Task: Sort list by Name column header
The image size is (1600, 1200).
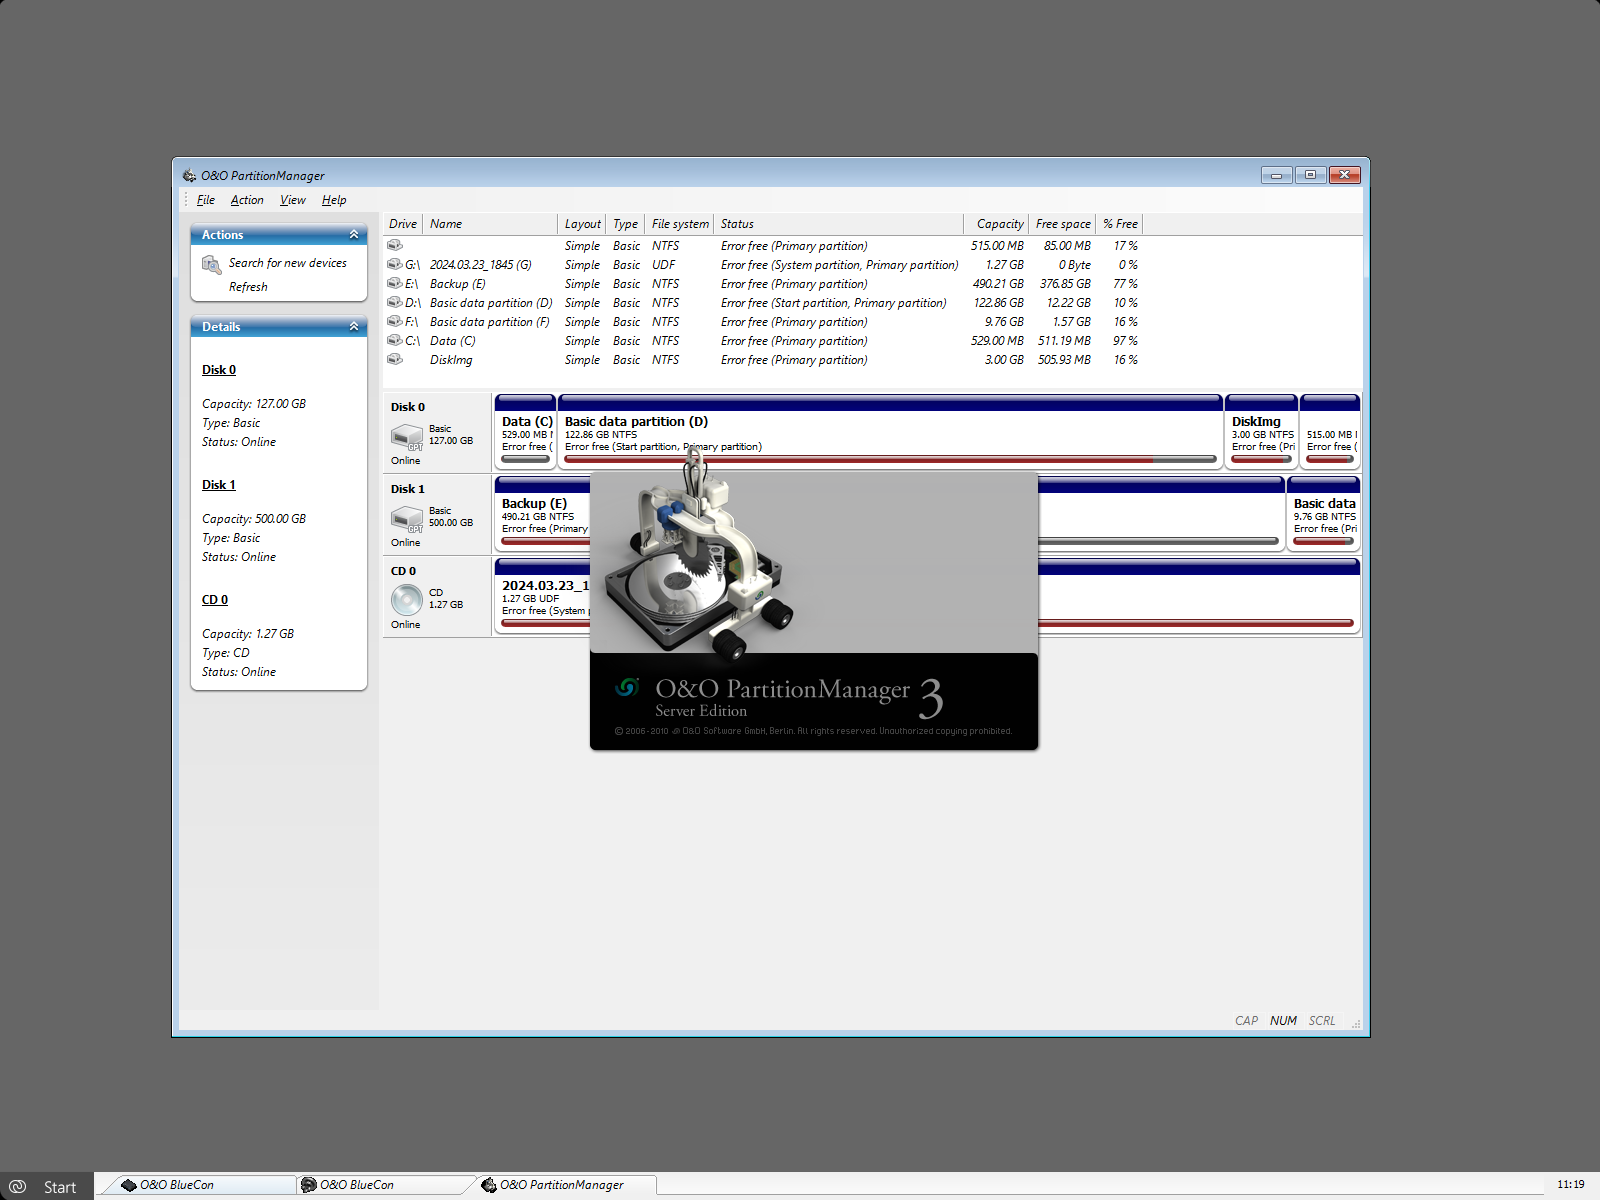Action: click(490, 224)
